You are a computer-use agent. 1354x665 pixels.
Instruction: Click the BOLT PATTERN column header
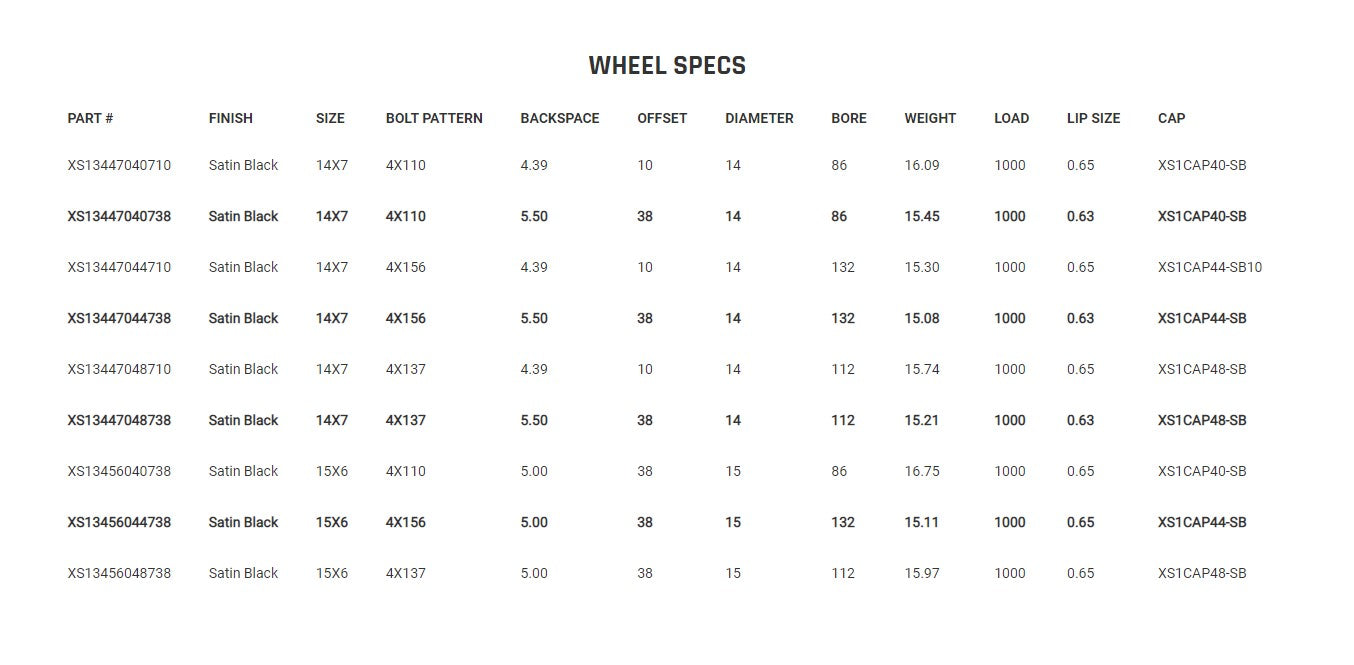pos(434,118)
